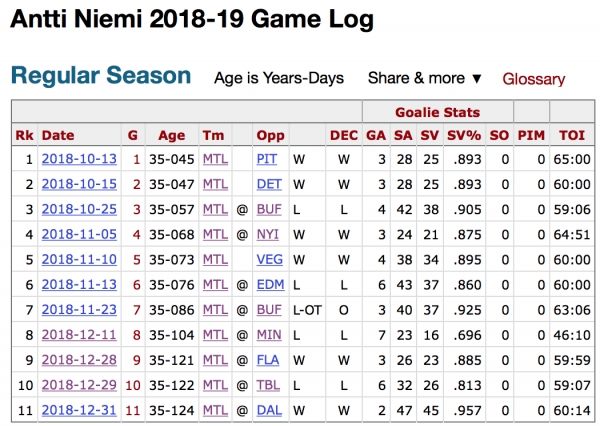This screenshot has width=600, height=426.
Task: Sort table by the DEC column header
Action: [343, 135]
